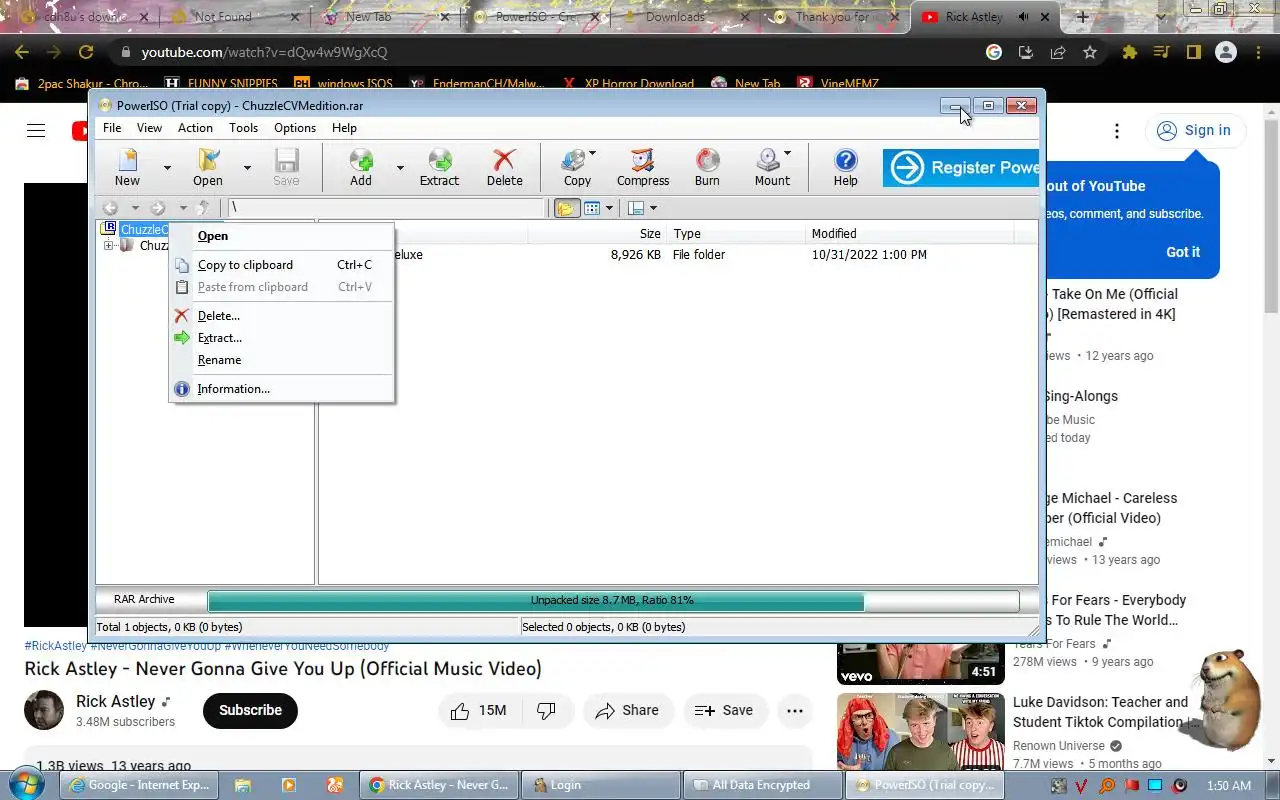The image size is (1280, 800).
Task: Open dropdown arrow next to Open
Action: pyautogui.click(x=247, y=168)
